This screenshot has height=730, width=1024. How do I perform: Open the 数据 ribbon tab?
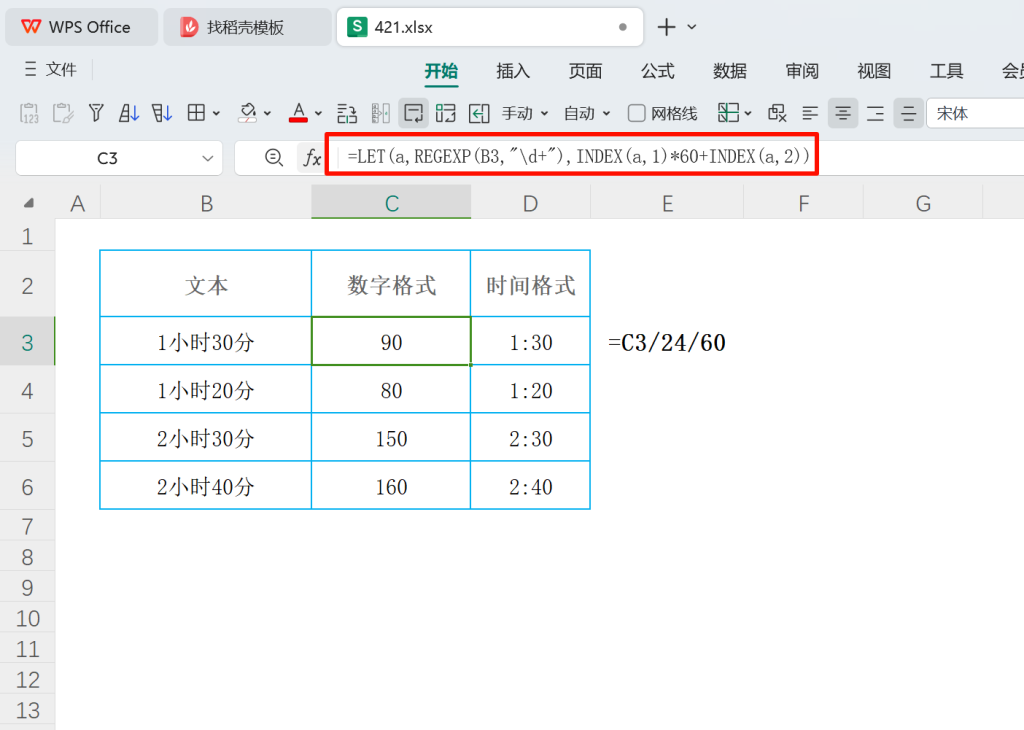[729, 71]
